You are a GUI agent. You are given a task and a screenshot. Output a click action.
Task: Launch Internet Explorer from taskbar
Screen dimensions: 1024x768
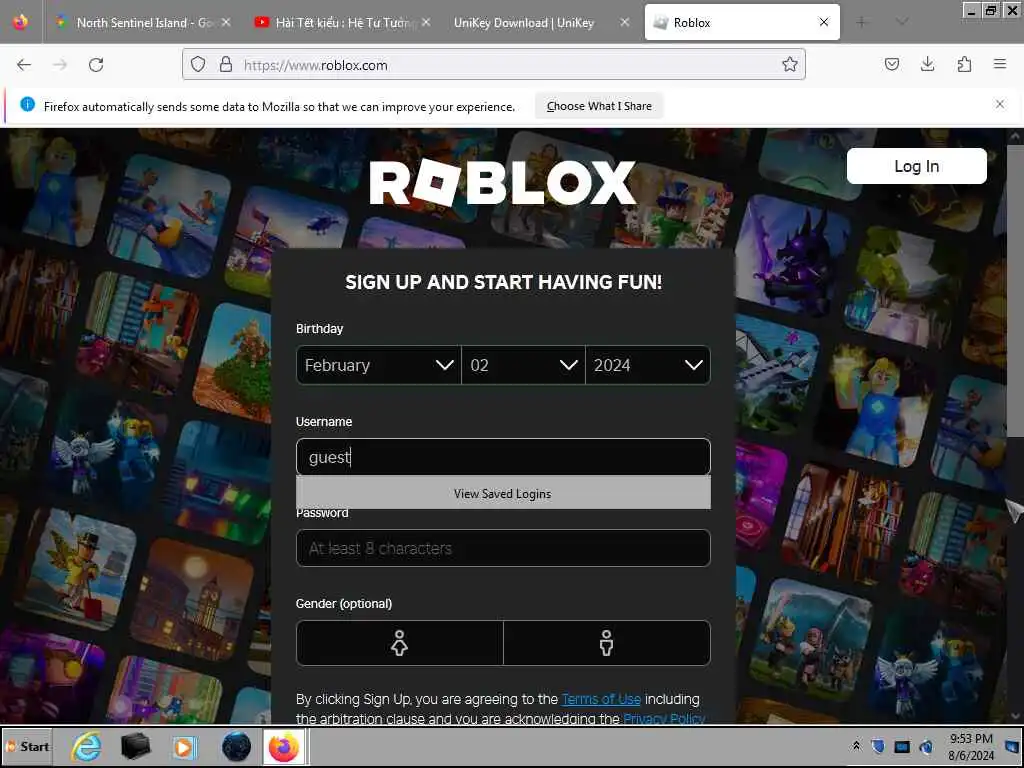point(86,746)
